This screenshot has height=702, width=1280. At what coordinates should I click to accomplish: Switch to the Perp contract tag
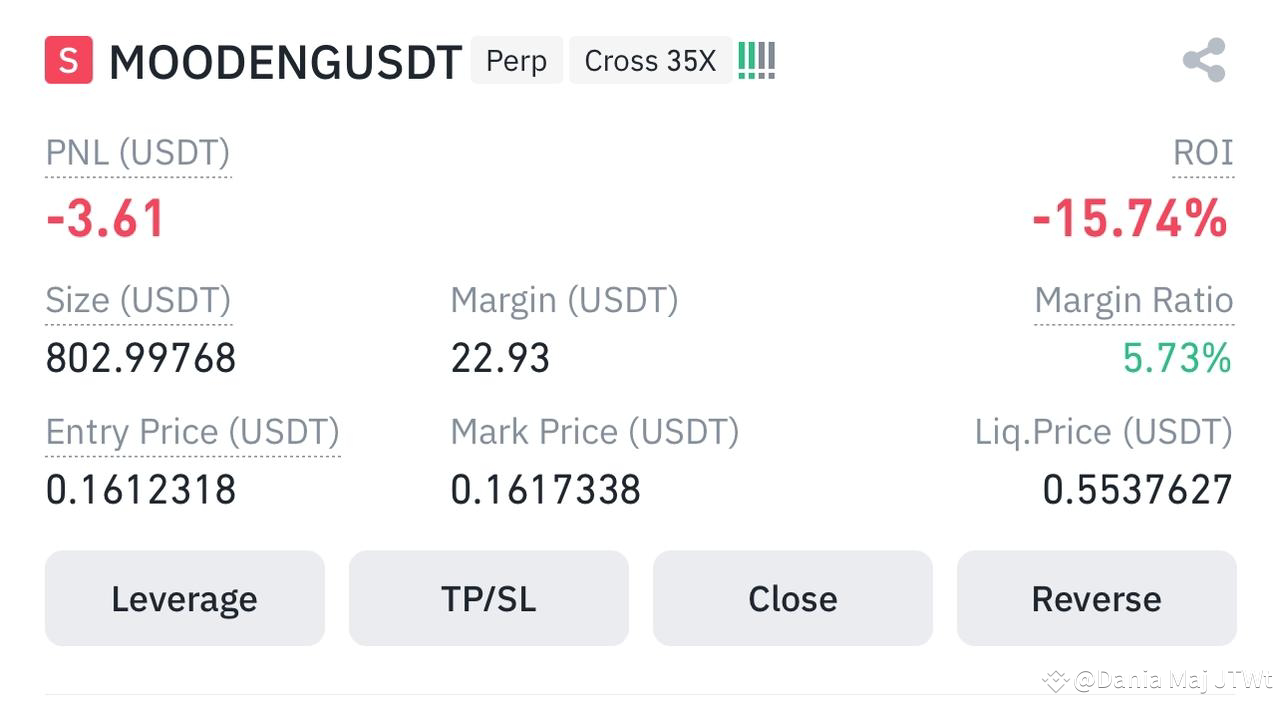[x=516, y=60]
